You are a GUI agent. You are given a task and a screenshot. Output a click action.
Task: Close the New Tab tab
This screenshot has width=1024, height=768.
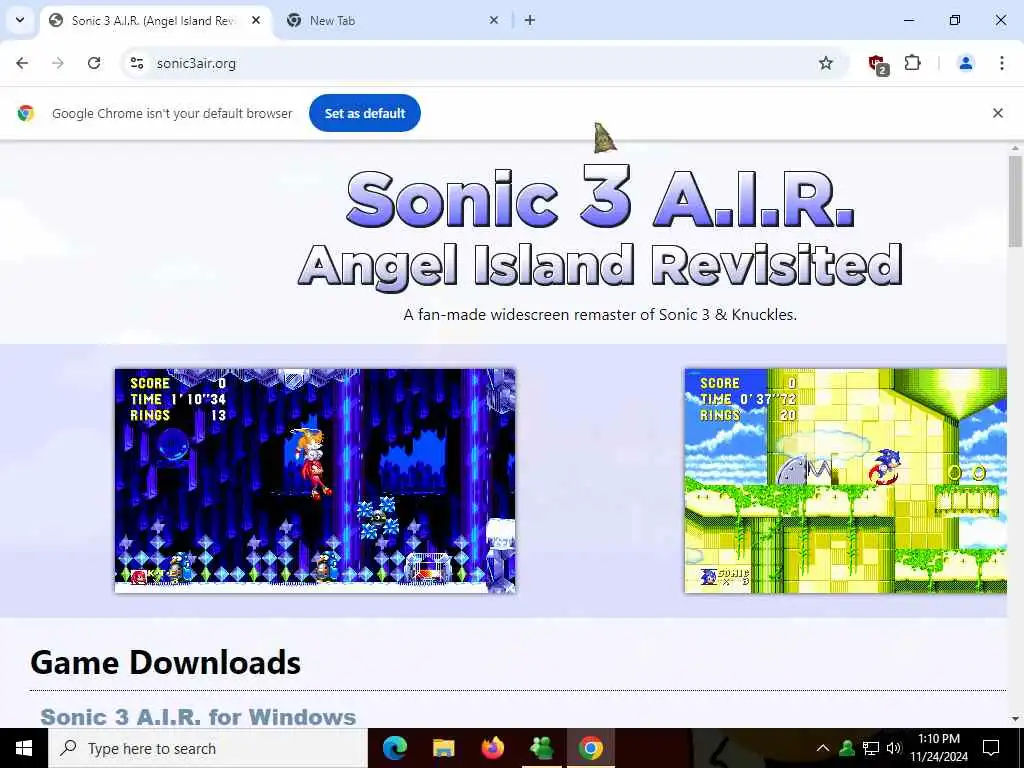494,20
